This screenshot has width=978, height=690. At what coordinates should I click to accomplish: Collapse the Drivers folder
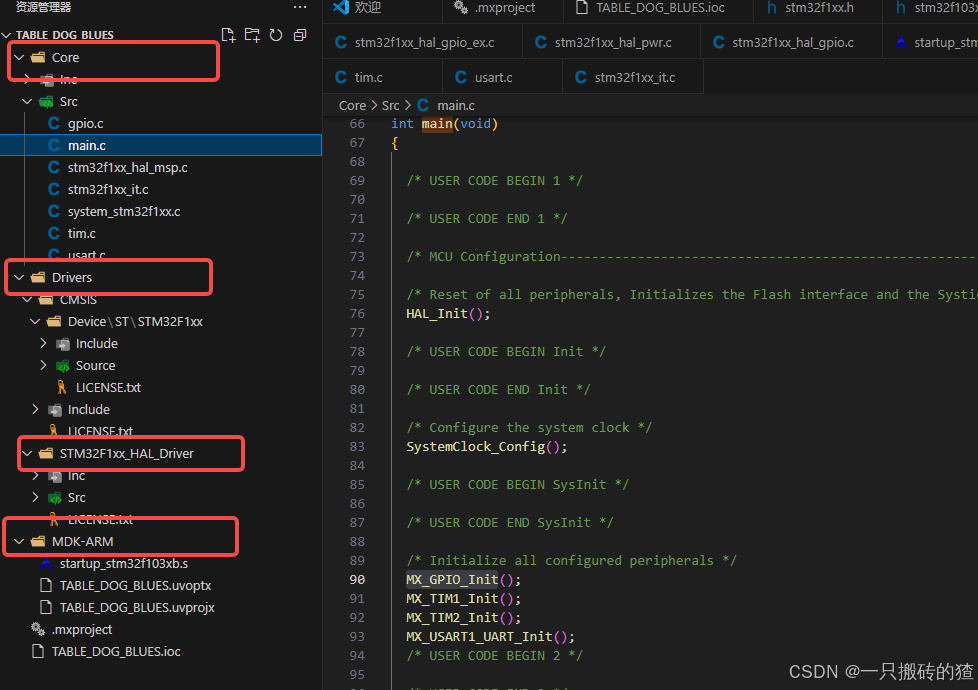pos(19,277)
